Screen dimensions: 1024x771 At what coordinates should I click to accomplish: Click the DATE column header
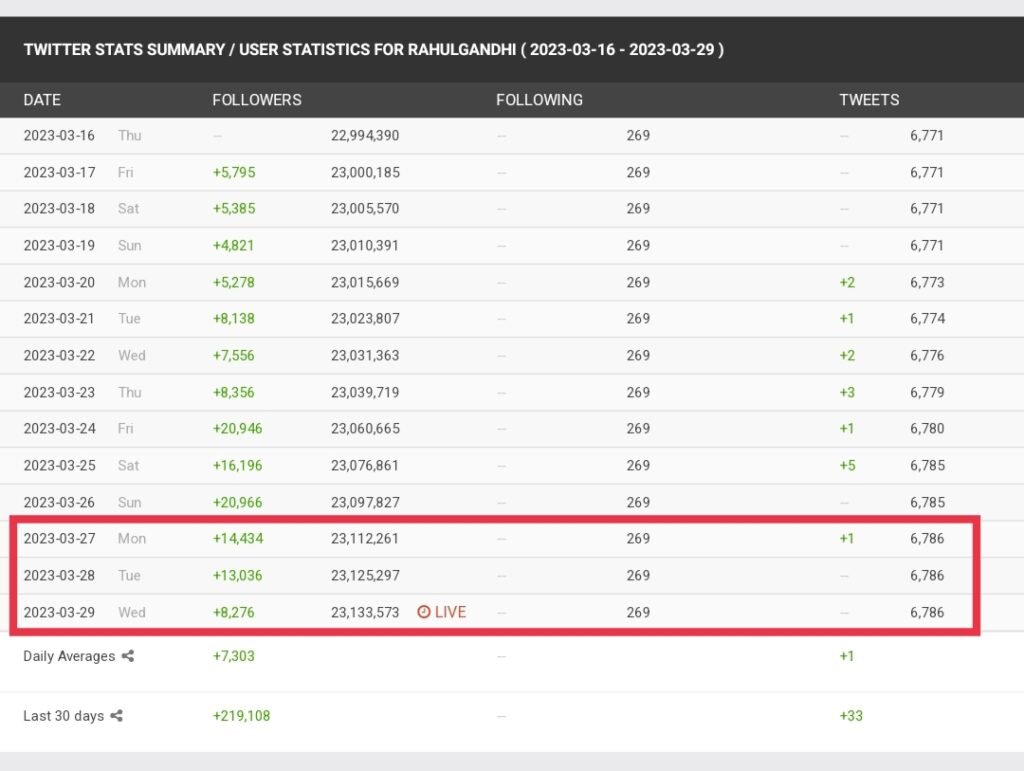click(42, 100)
